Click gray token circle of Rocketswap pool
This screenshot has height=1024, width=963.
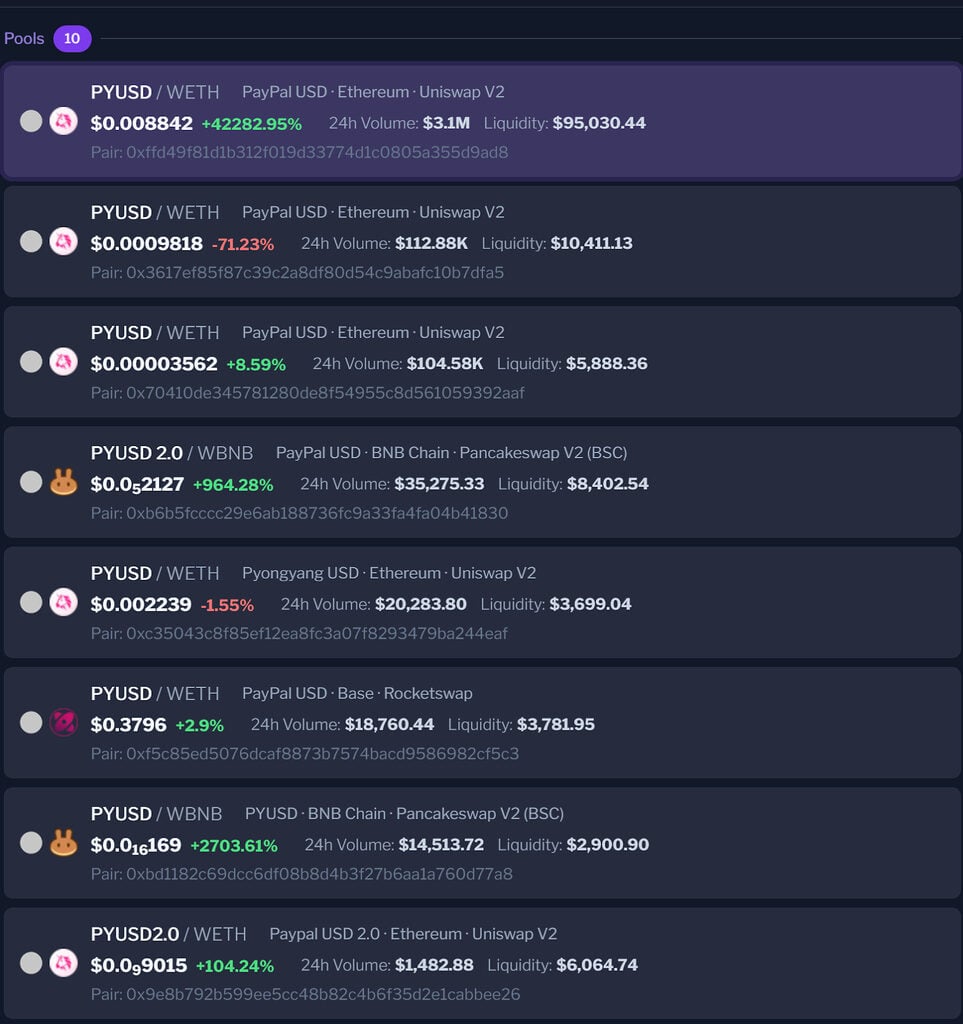(31, 722)
